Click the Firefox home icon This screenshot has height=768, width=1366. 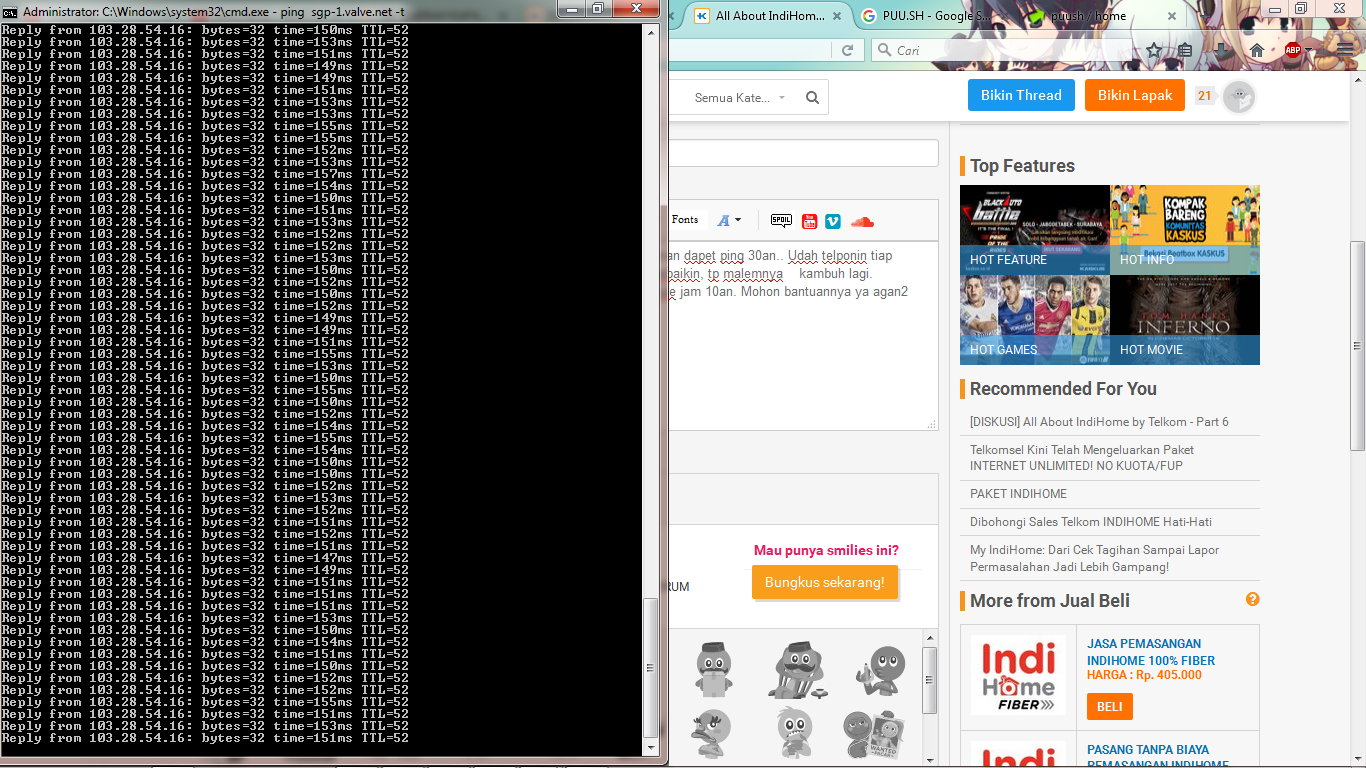point(1257,50)
